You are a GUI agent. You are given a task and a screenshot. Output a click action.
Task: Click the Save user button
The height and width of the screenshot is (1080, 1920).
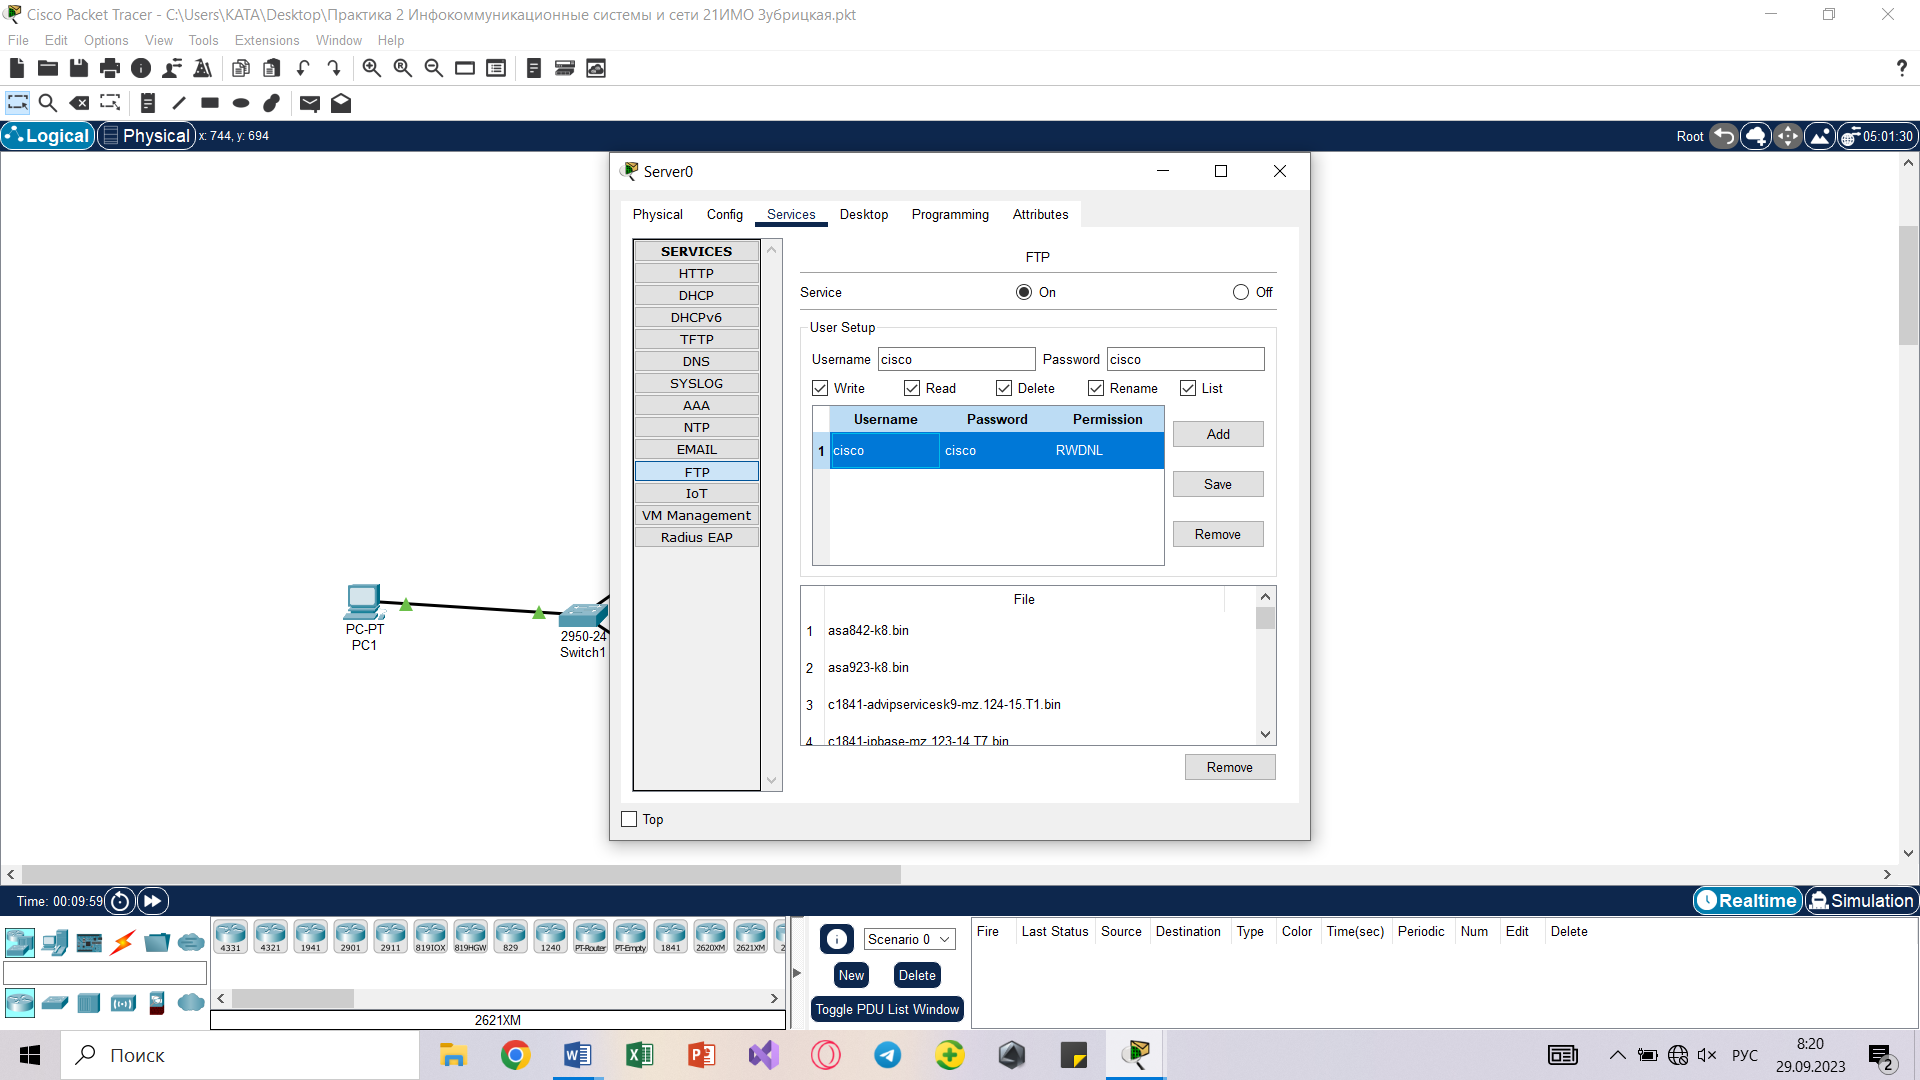click(1218, 484)
